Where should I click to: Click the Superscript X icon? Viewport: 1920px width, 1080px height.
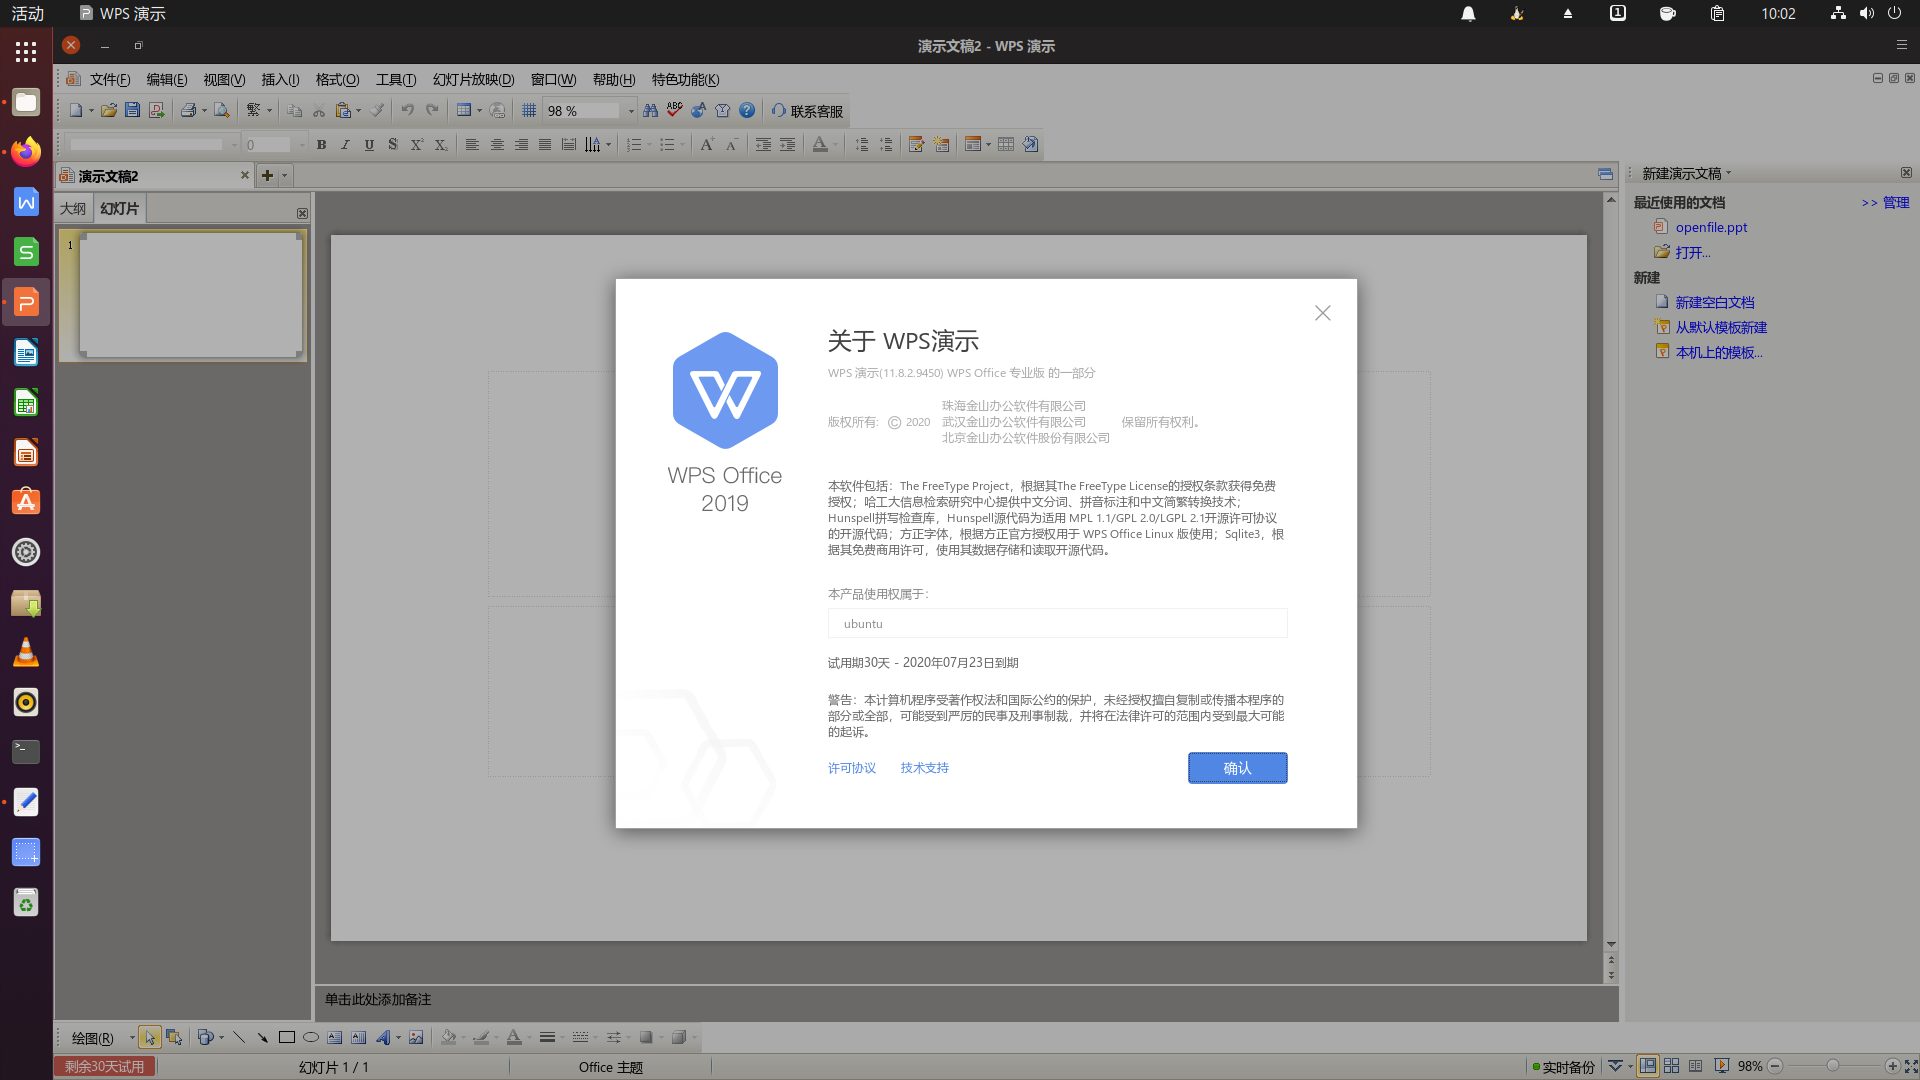[x=417, y=145]
